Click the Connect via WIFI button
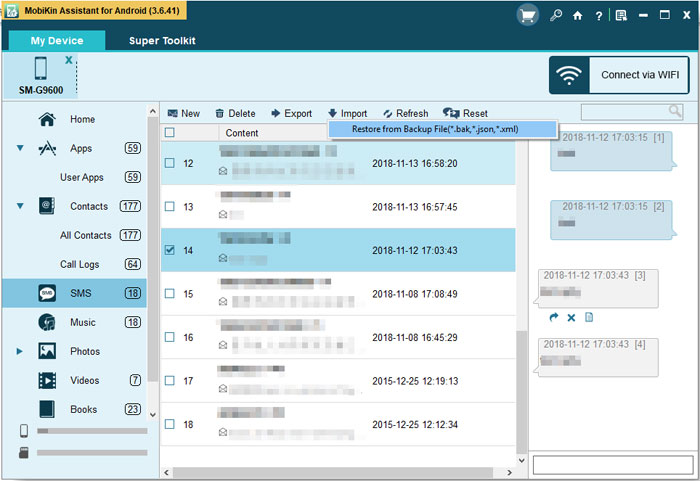 click(x=619, y=75)
